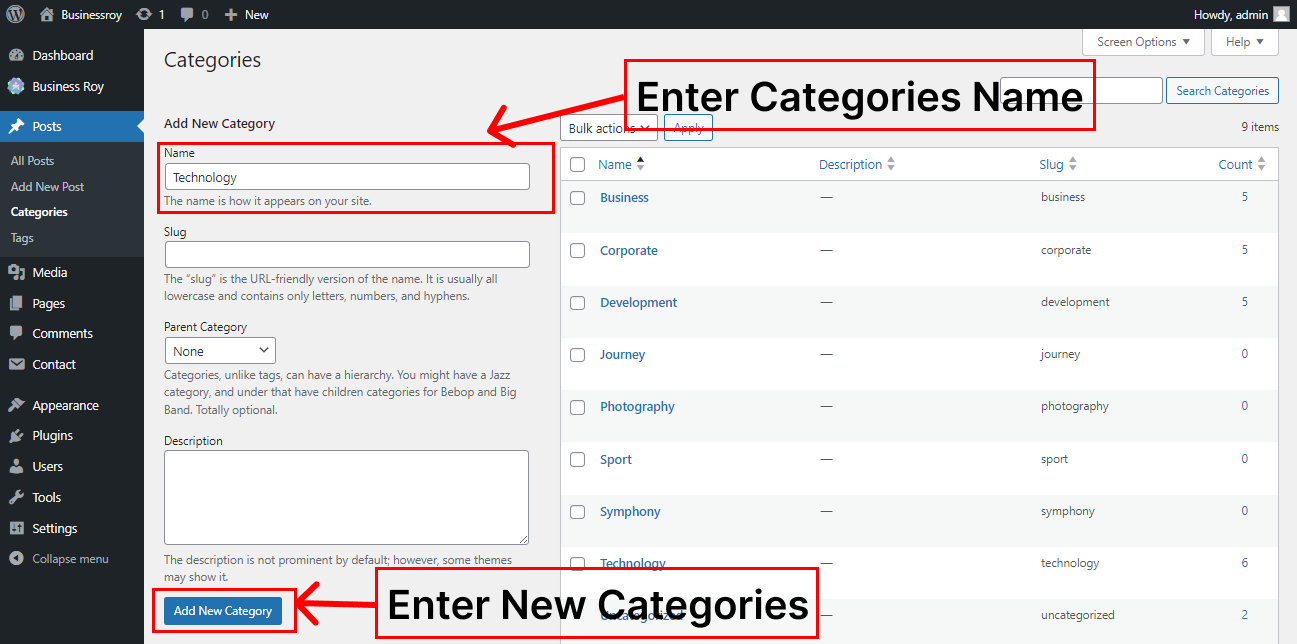
Task: Expand the Screen Options panel
Action: [1143, 42]
